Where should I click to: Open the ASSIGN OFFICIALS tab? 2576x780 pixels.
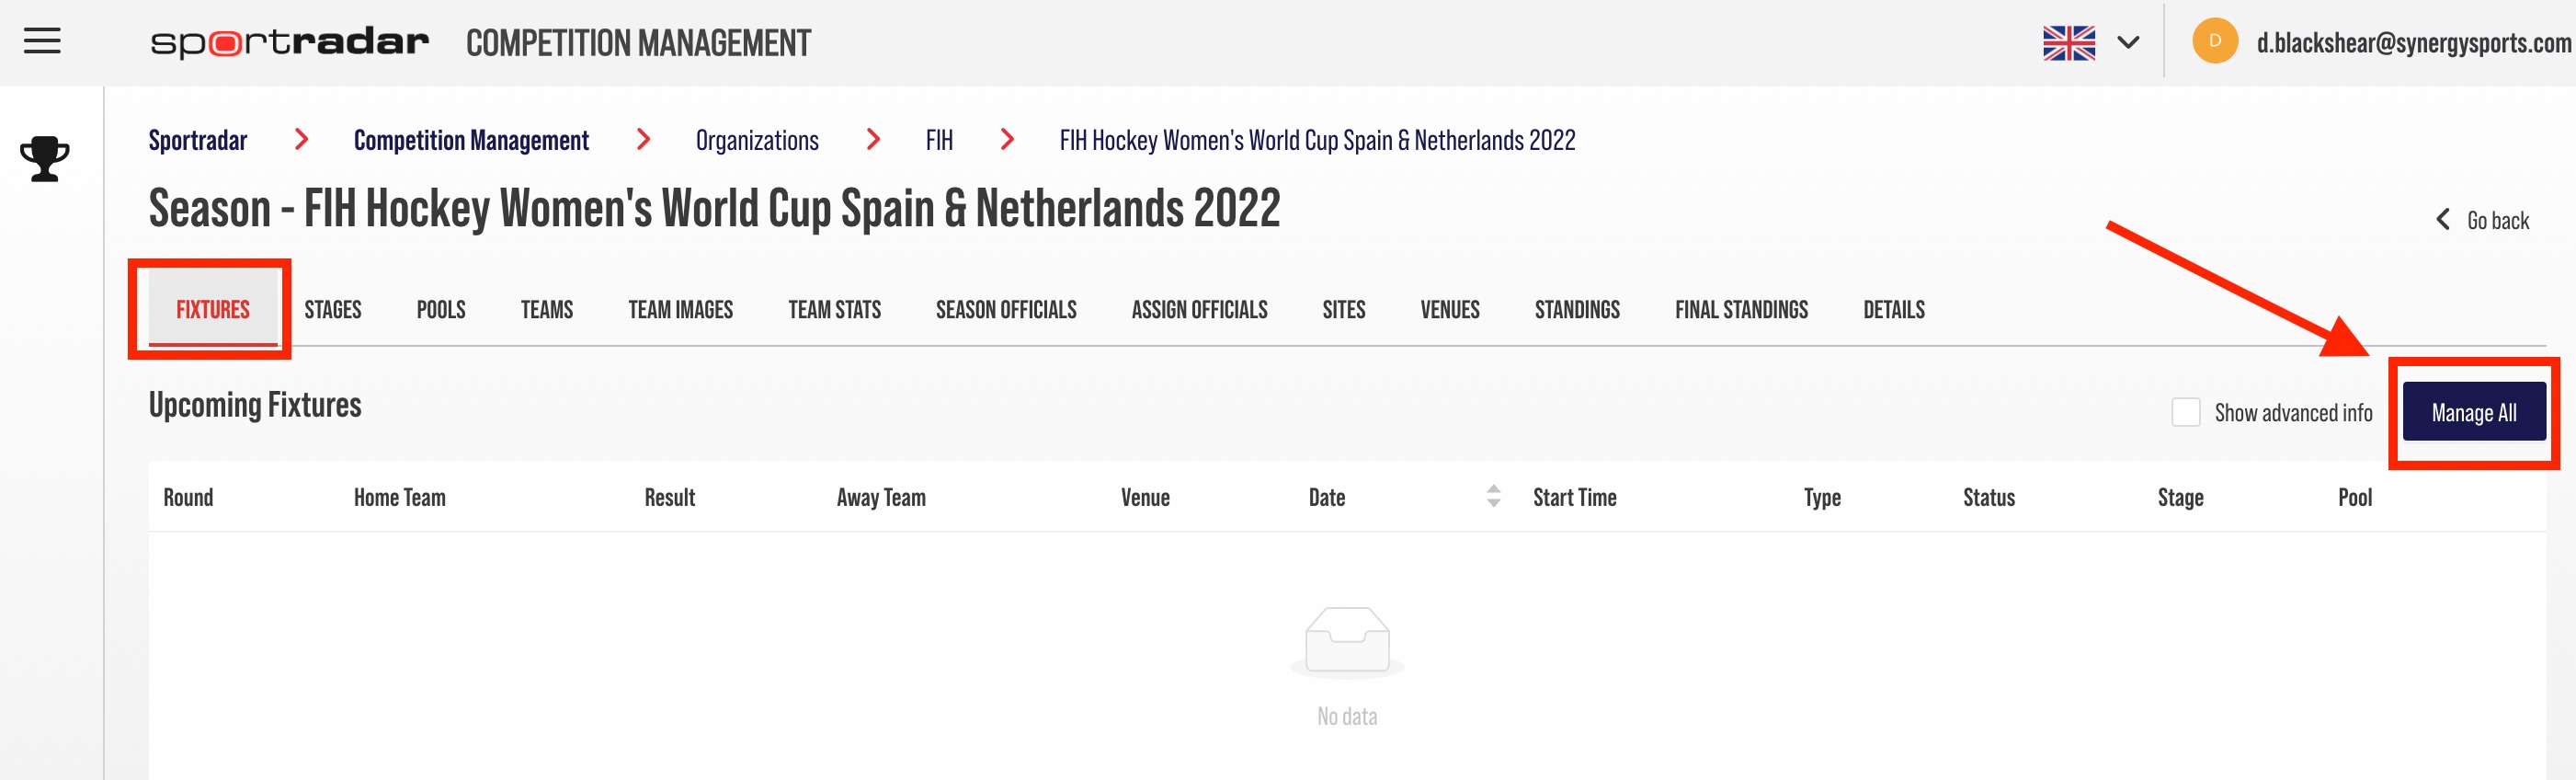pos(1199,309)
